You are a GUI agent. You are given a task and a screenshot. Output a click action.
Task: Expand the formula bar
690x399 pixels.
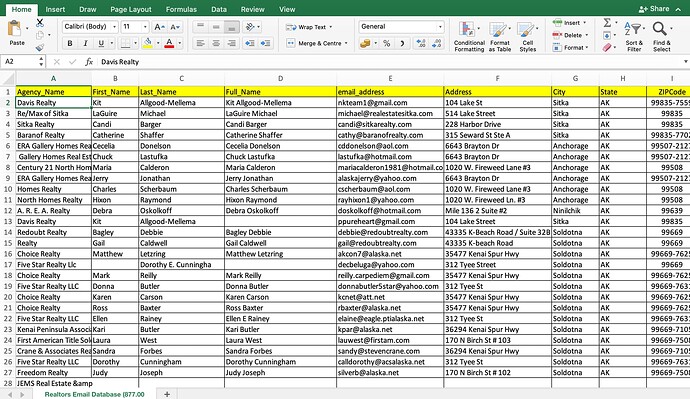click(x=685, y=62)
